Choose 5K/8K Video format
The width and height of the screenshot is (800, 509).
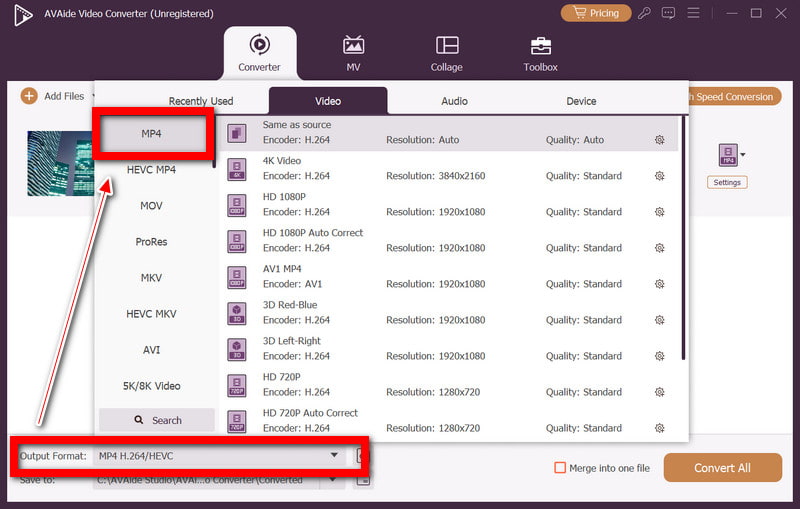[151, 386]
